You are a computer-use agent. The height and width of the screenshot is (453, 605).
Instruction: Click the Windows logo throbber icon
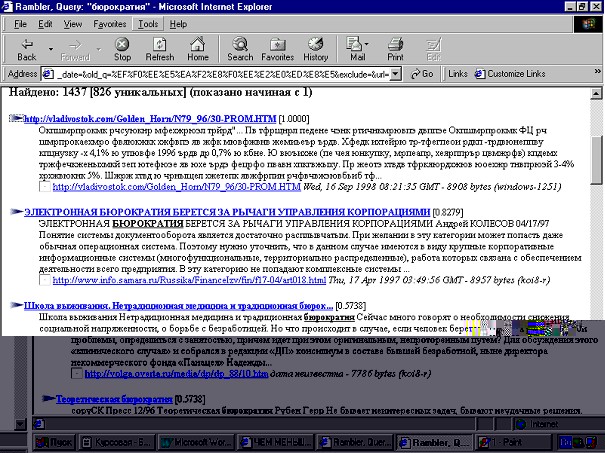coord(588,24)
